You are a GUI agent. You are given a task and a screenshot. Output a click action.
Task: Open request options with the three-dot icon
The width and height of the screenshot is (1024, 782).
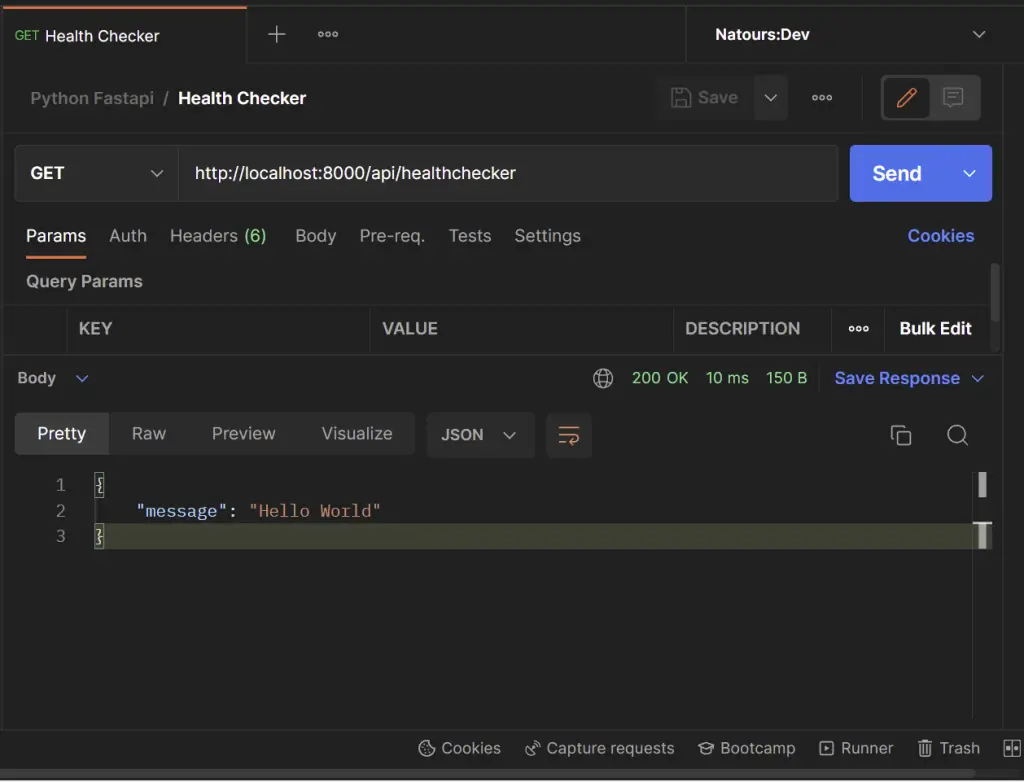click(822, 97)
